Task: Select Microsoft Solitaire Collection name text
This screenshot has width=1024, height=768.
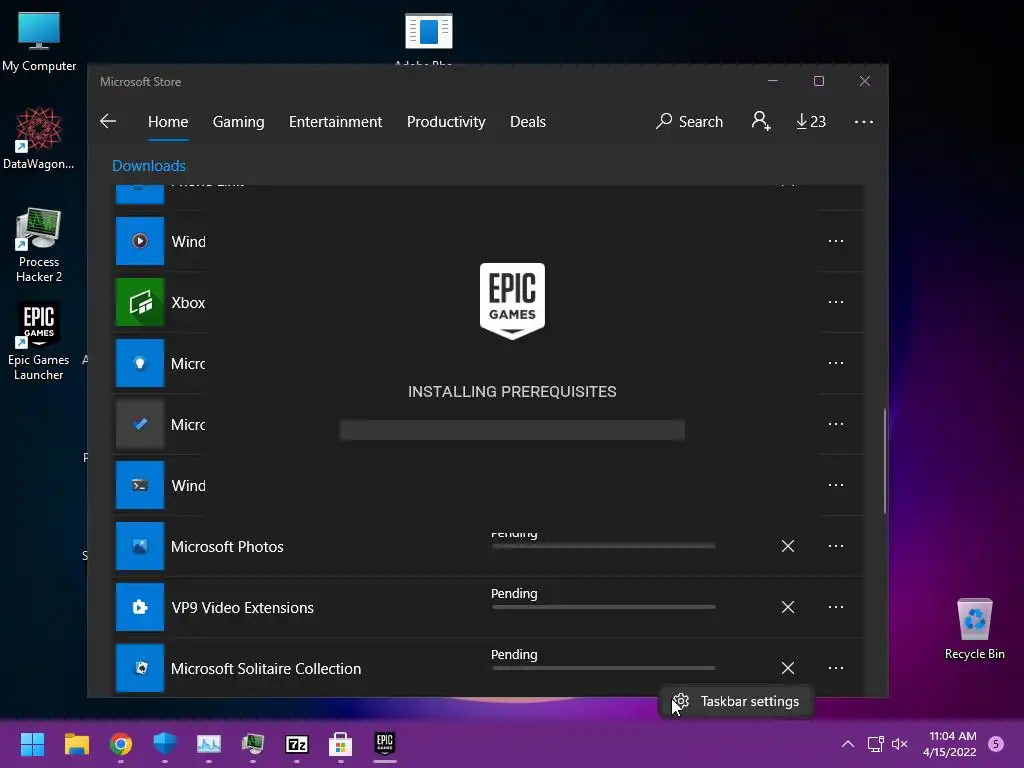Action: pos(266,669)
